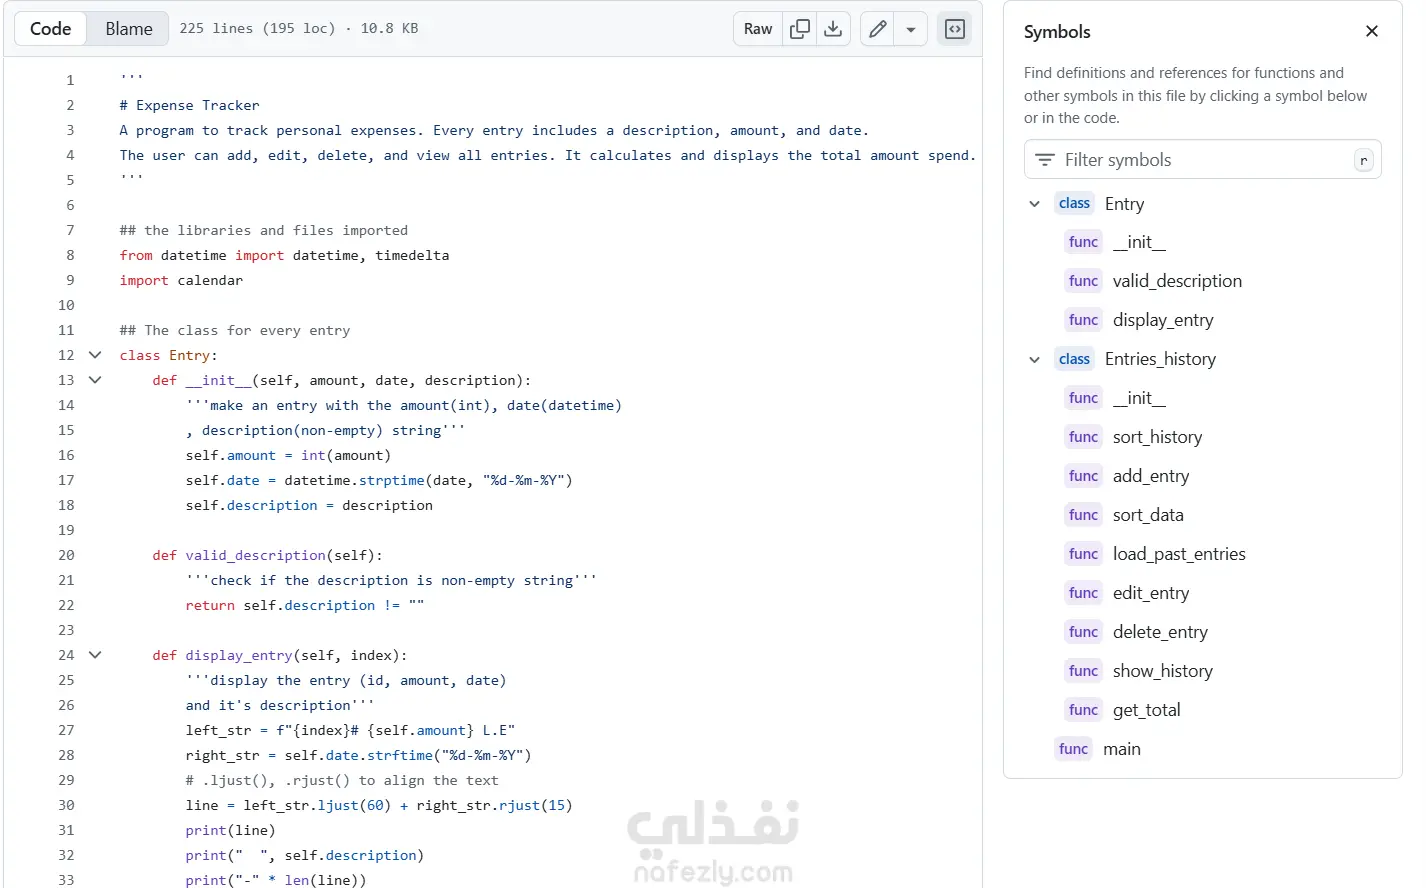Viewport: 1426px width, 888px height.
Task: Select __init__ under Entry class
Action: pyautogui.click(x=1139, y=242)
